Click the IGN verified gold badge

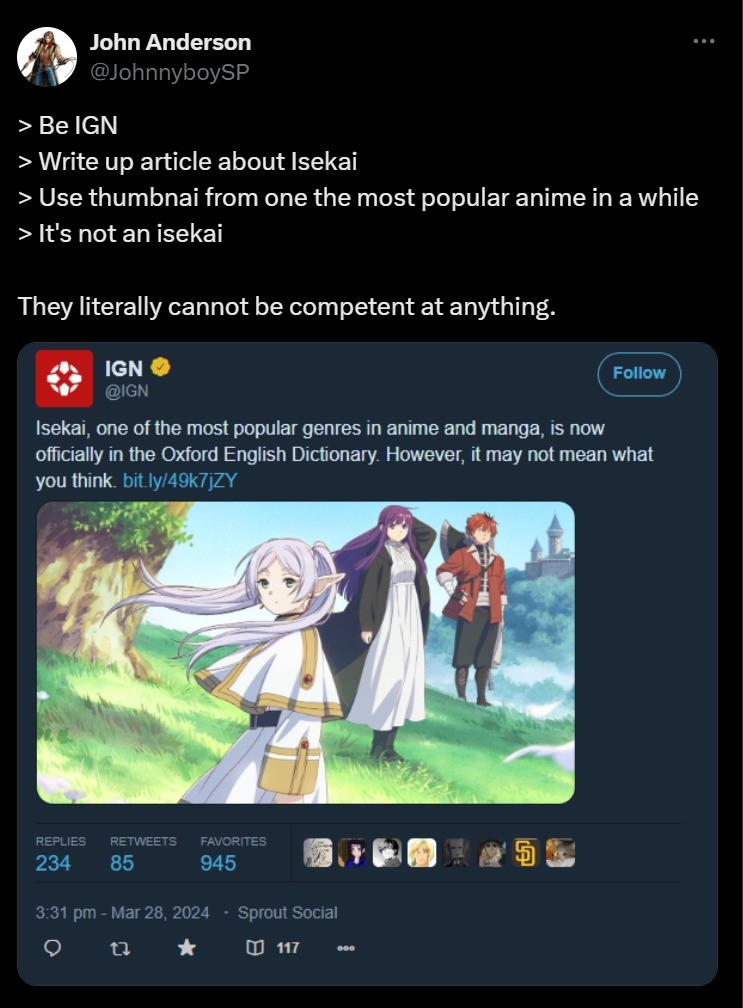click(x=160, y=367)
